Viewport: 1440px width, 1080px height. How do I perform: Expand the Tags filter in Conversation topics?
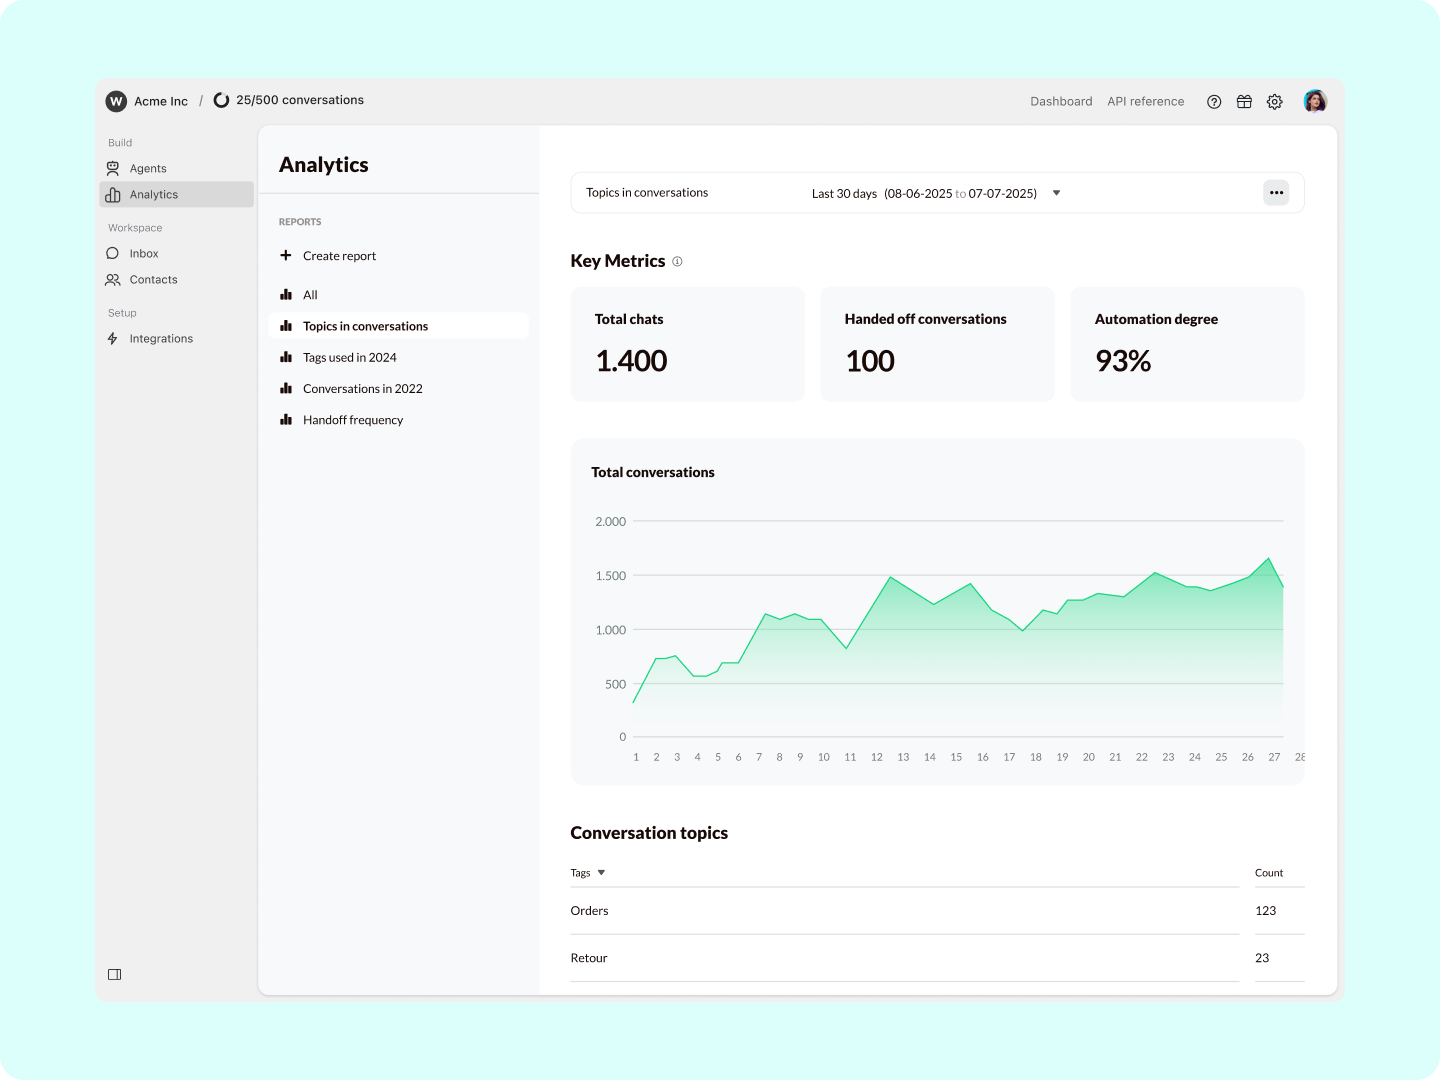(589, 872)
